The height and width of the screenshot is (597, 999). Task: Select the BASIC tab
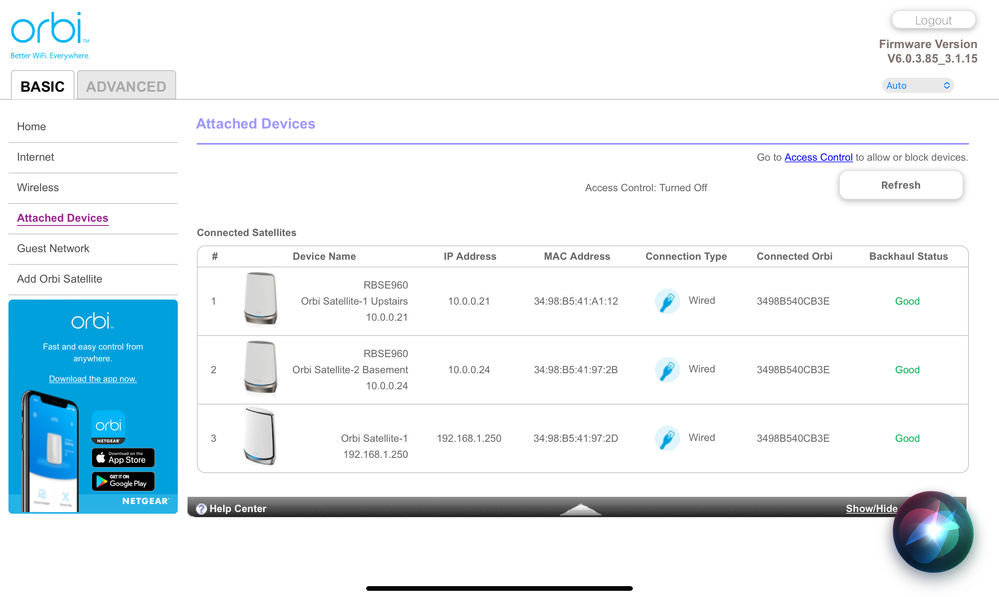click(x=42, y=86)
